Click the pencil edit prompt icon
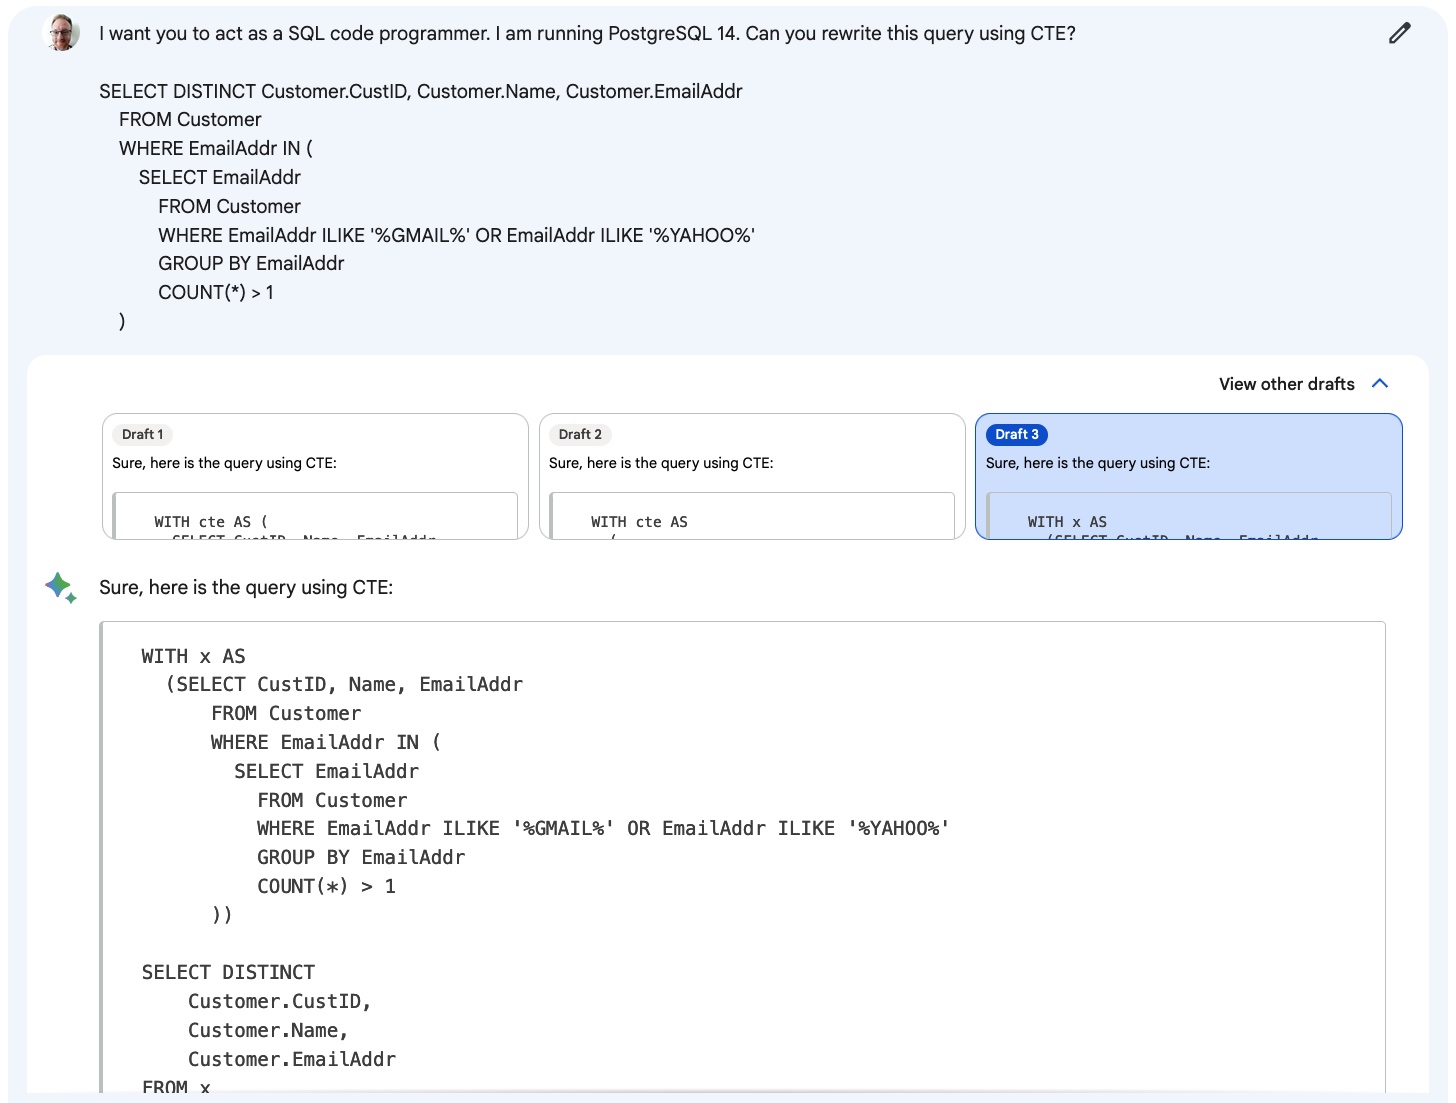Viewport: 1456px width, 1103px height. [x=1400, y=33]
